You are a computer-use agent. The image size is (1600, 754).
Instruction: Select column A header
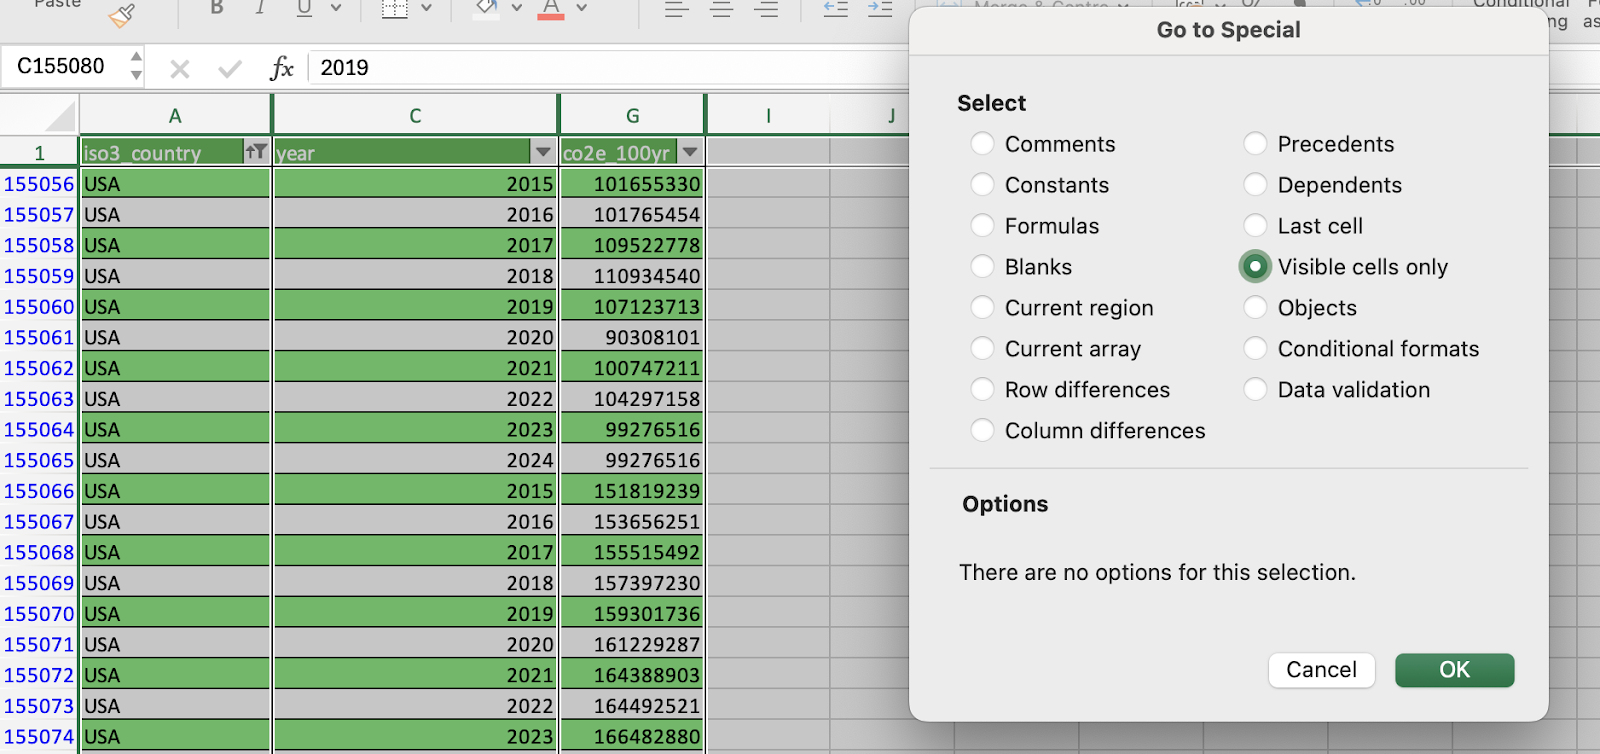point(175,116)
